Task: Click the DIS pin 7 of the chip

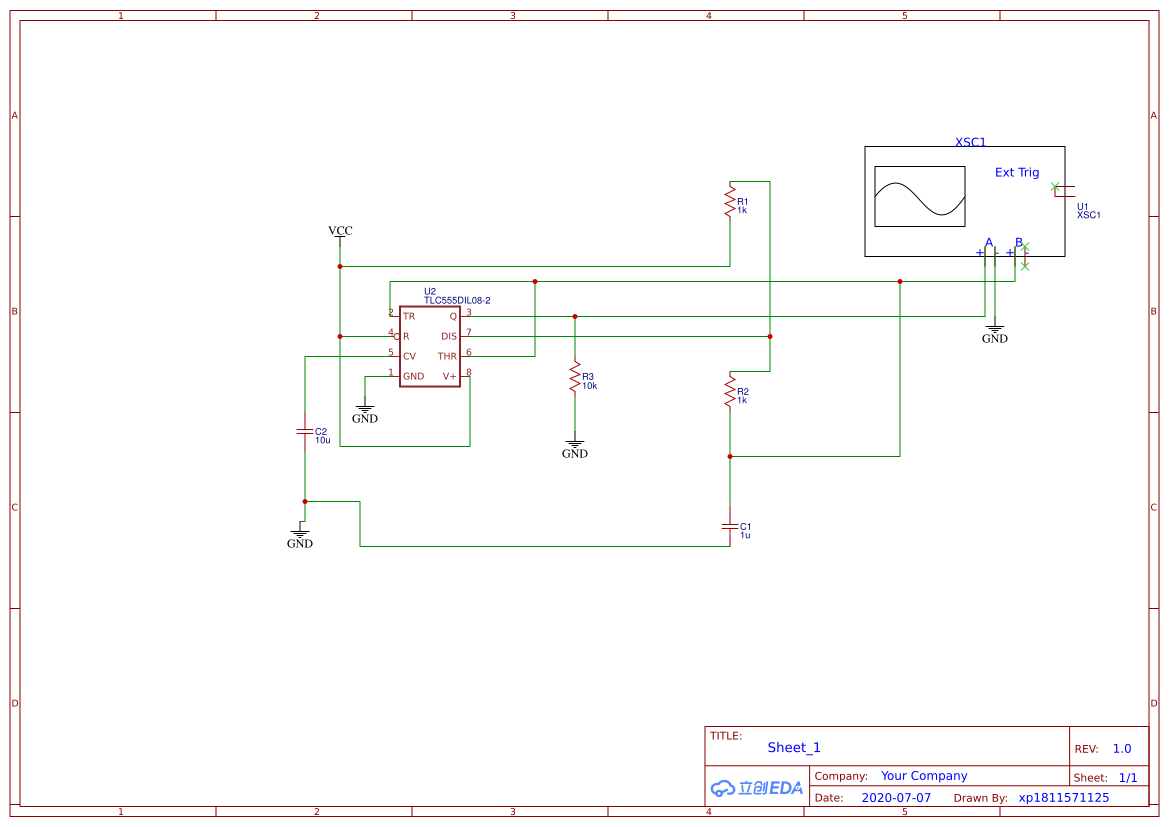Action: (x=467, y=336)
